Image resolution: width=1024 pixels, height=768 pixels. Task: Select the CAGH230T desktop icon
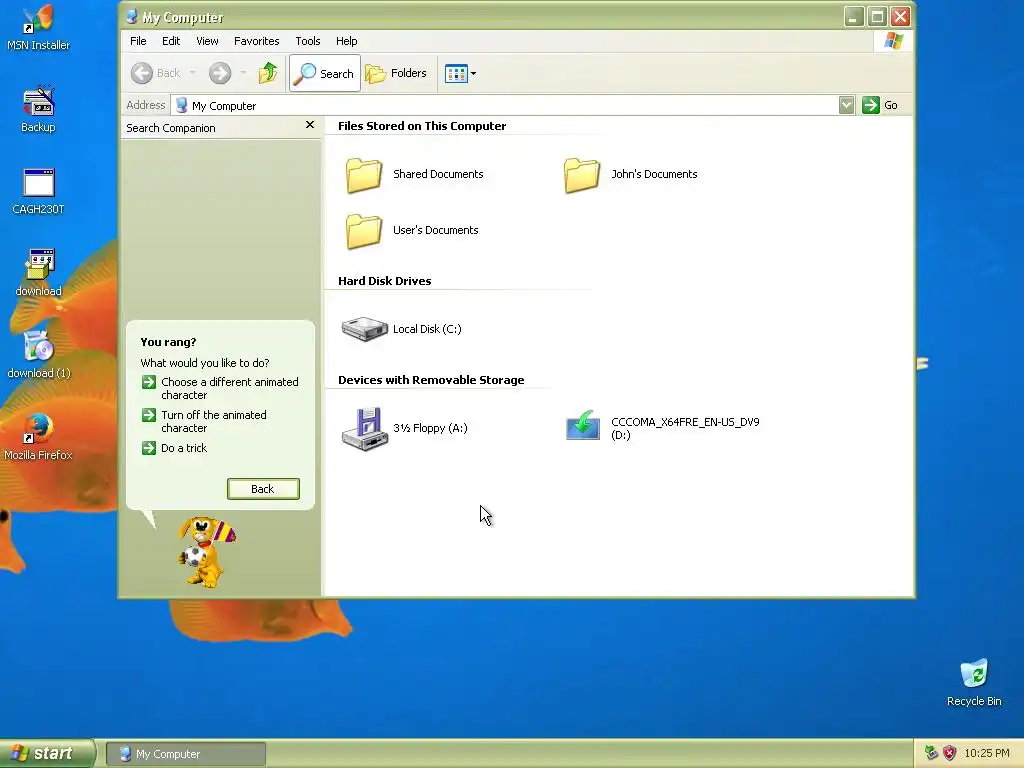38,191
